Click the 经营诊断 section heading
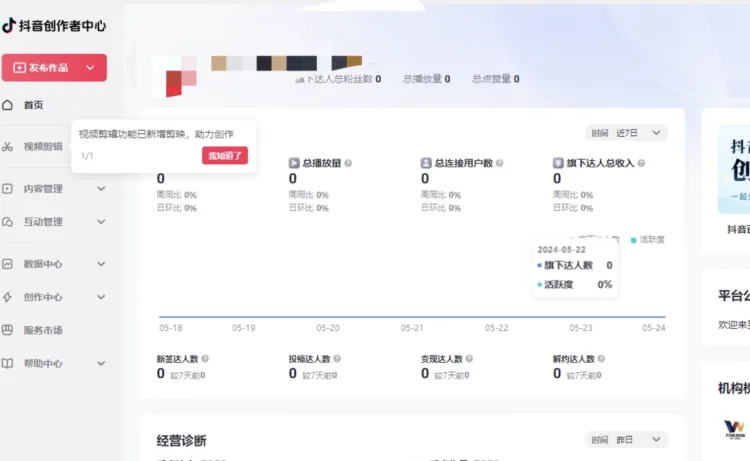 click(x=181, y=440)
